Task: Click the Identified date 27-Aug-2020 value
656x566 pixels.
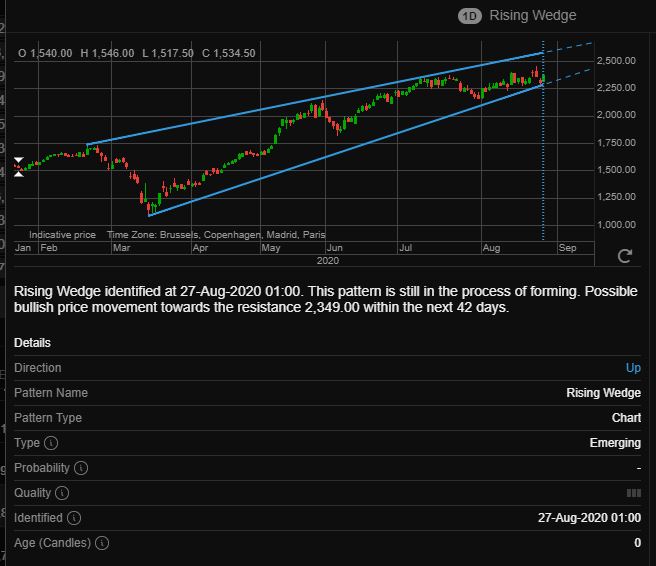Action: click(589, 518)
